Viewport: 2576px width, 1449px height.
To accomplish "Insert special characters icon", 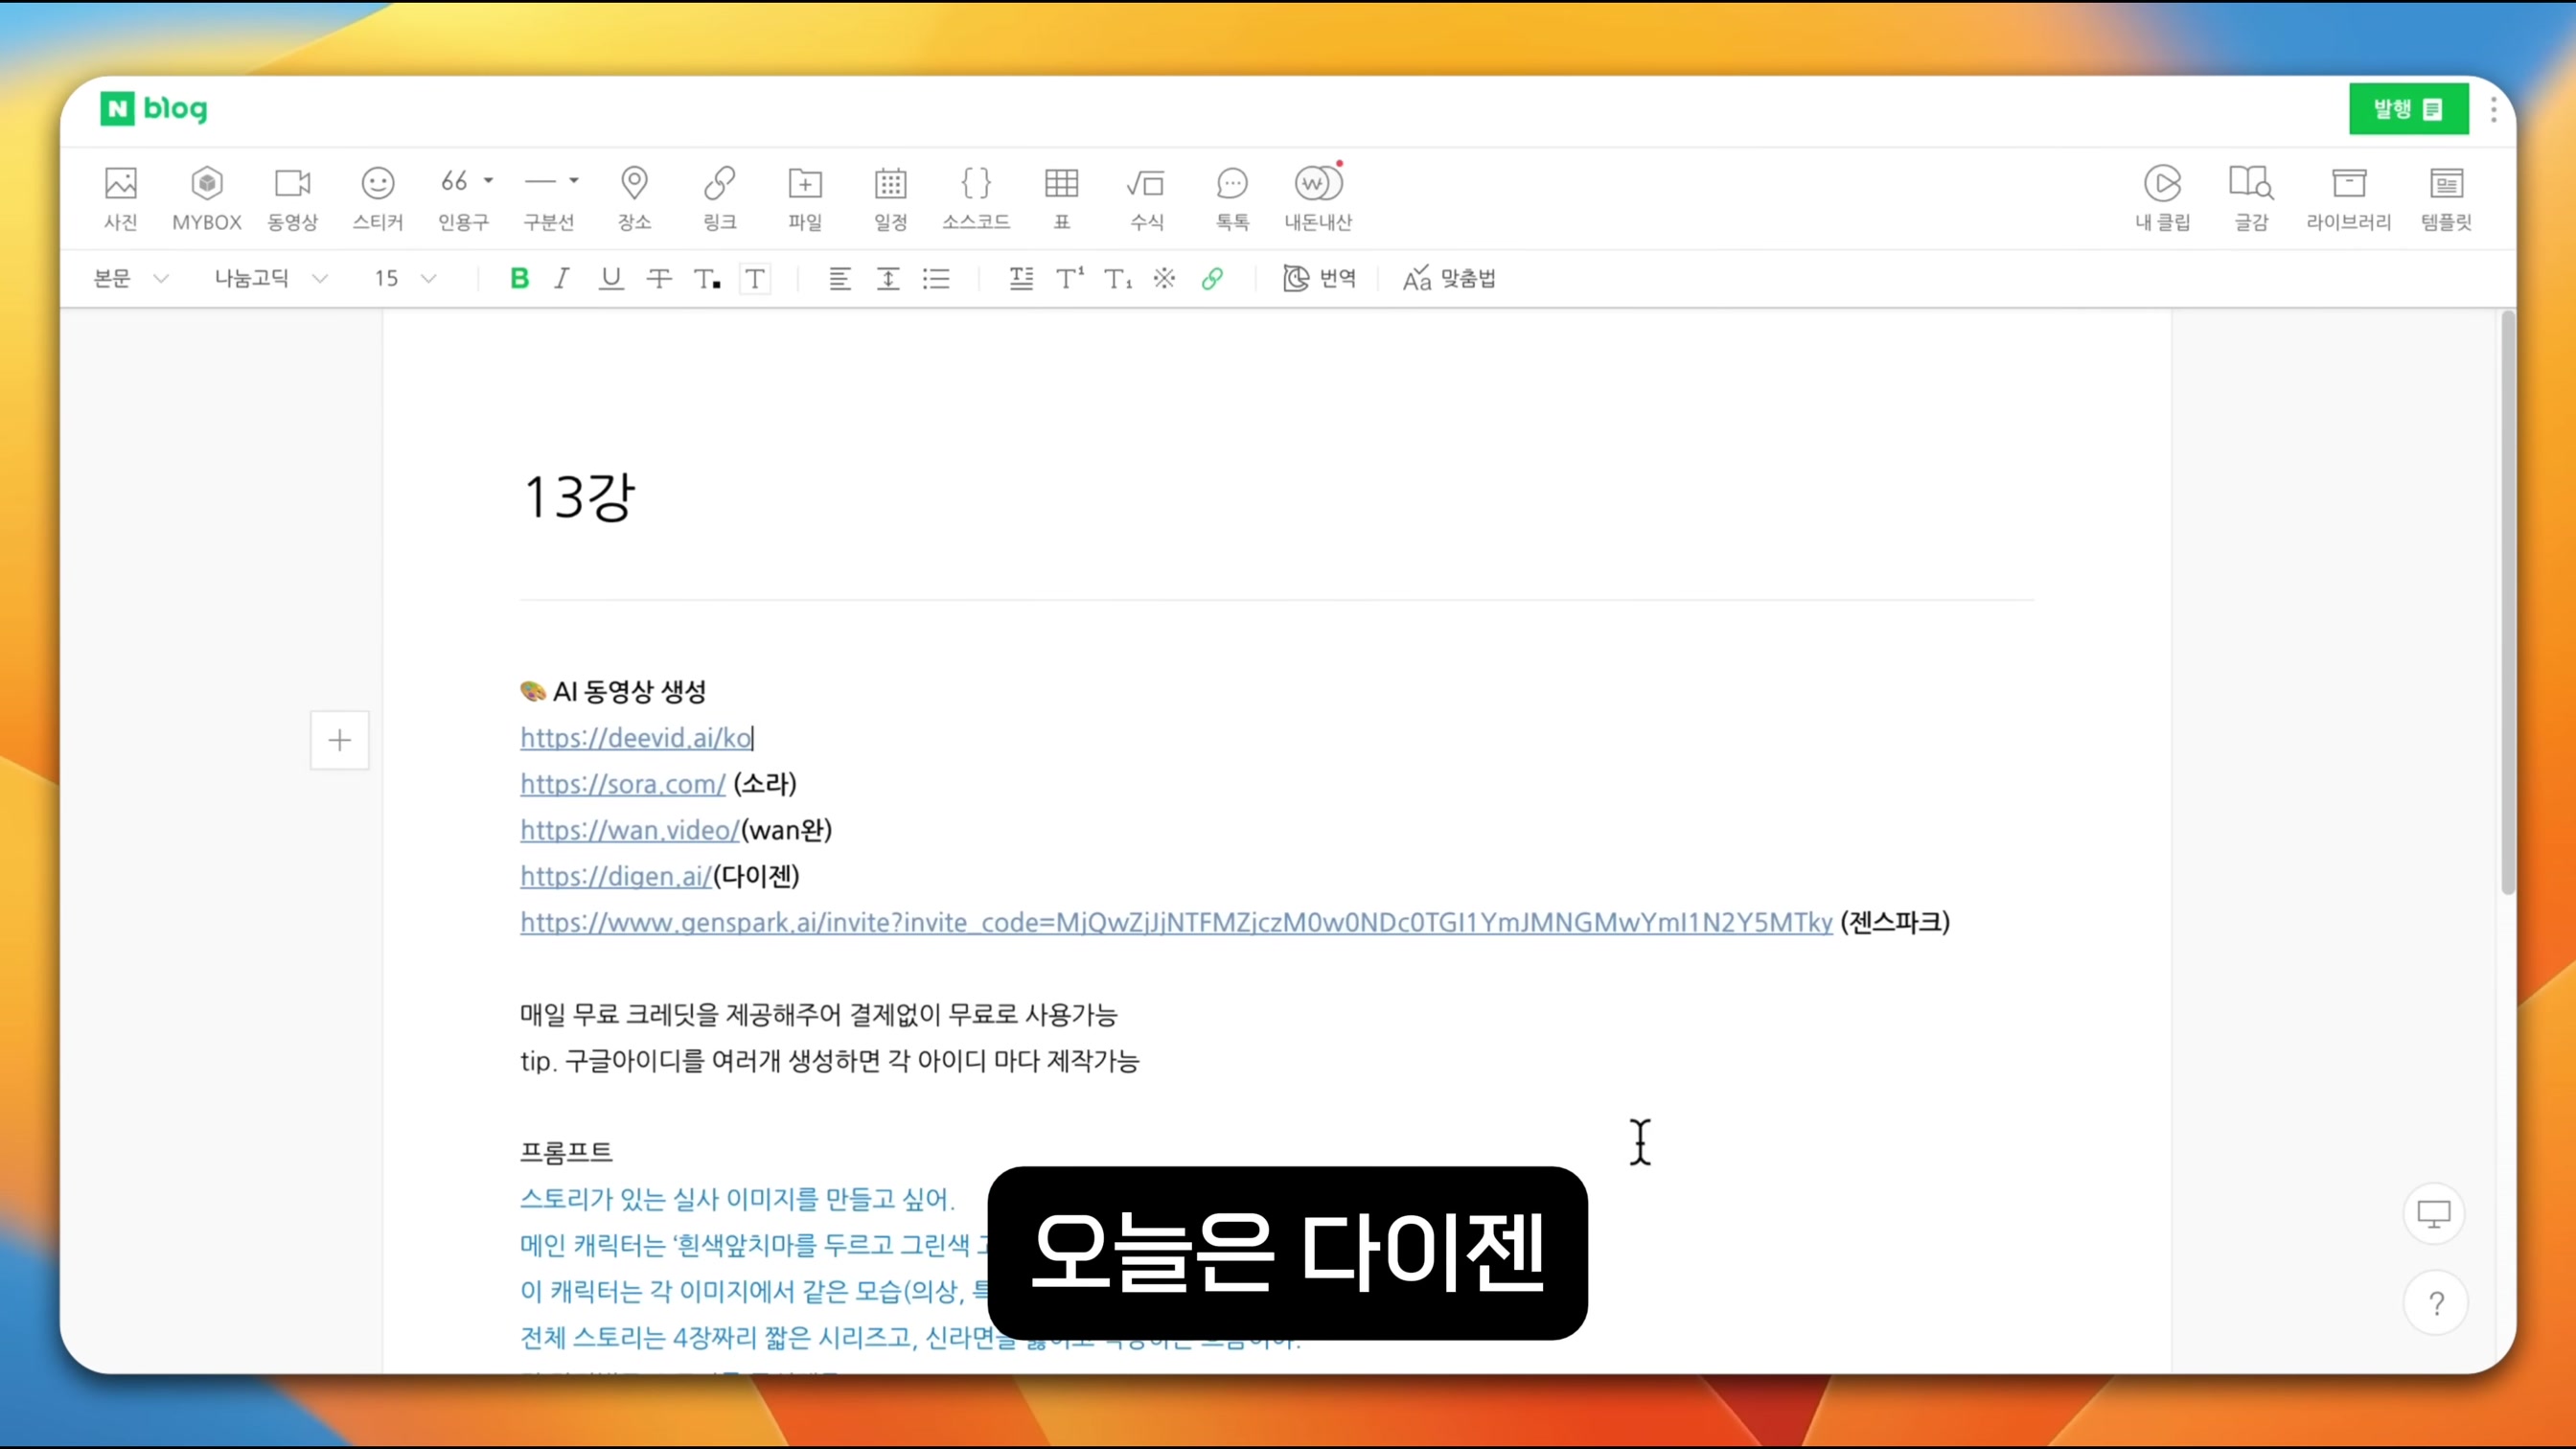I will [x=1164, y=278].
